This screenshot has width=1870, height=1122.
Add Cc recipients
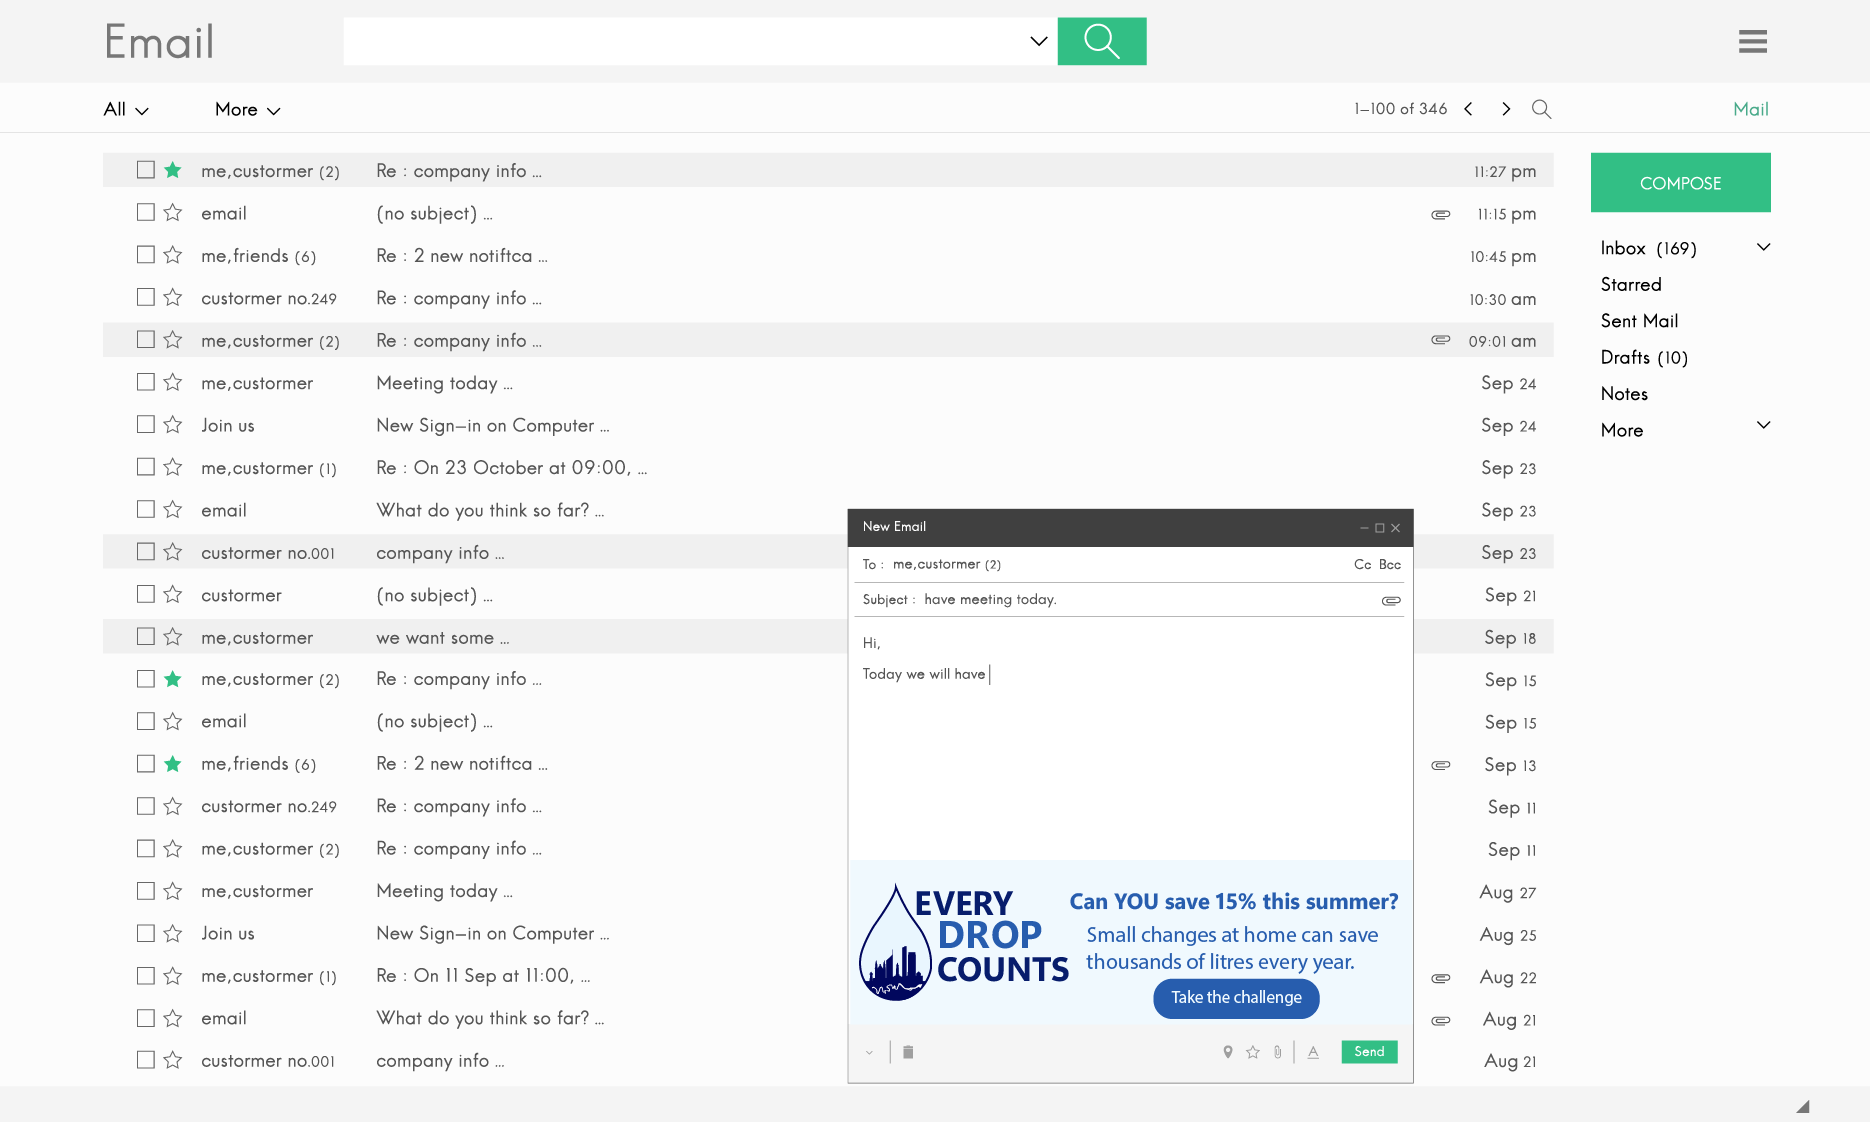tap(1362, 565)
